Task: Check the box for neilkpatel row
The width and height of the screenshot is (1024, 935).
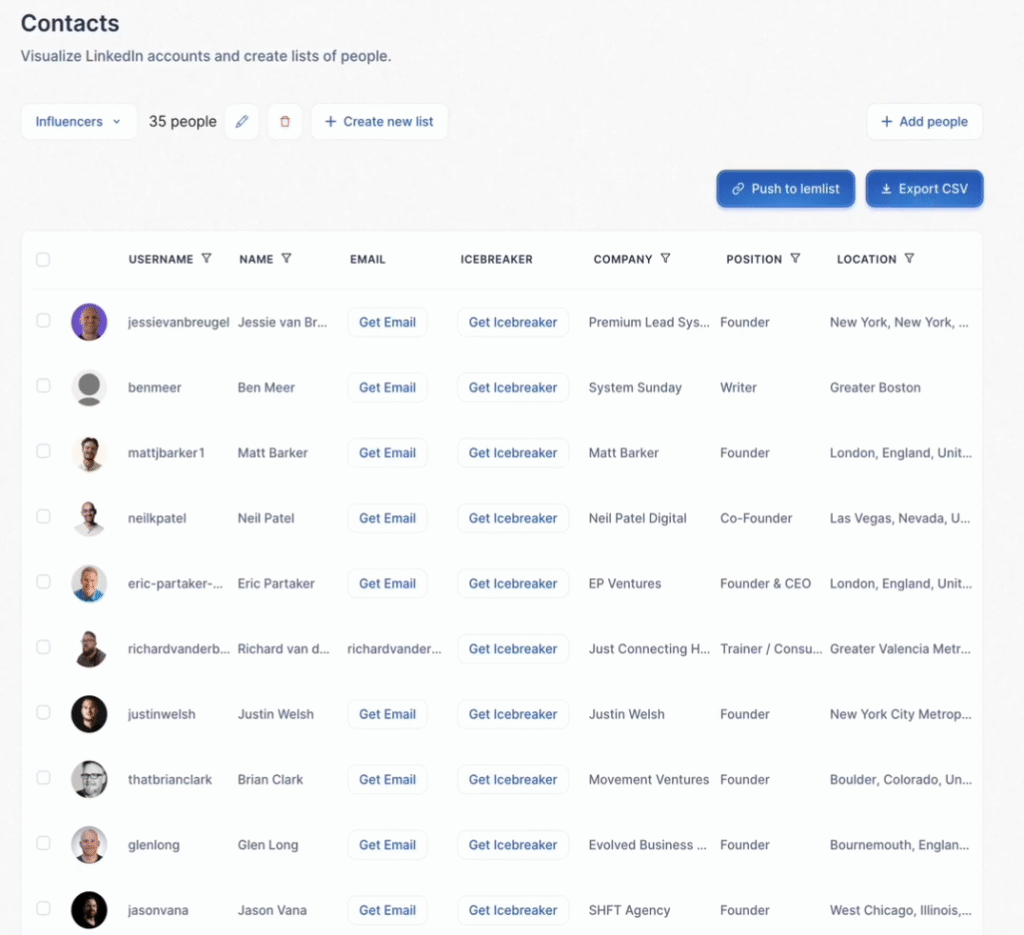Action: (43, 516)
